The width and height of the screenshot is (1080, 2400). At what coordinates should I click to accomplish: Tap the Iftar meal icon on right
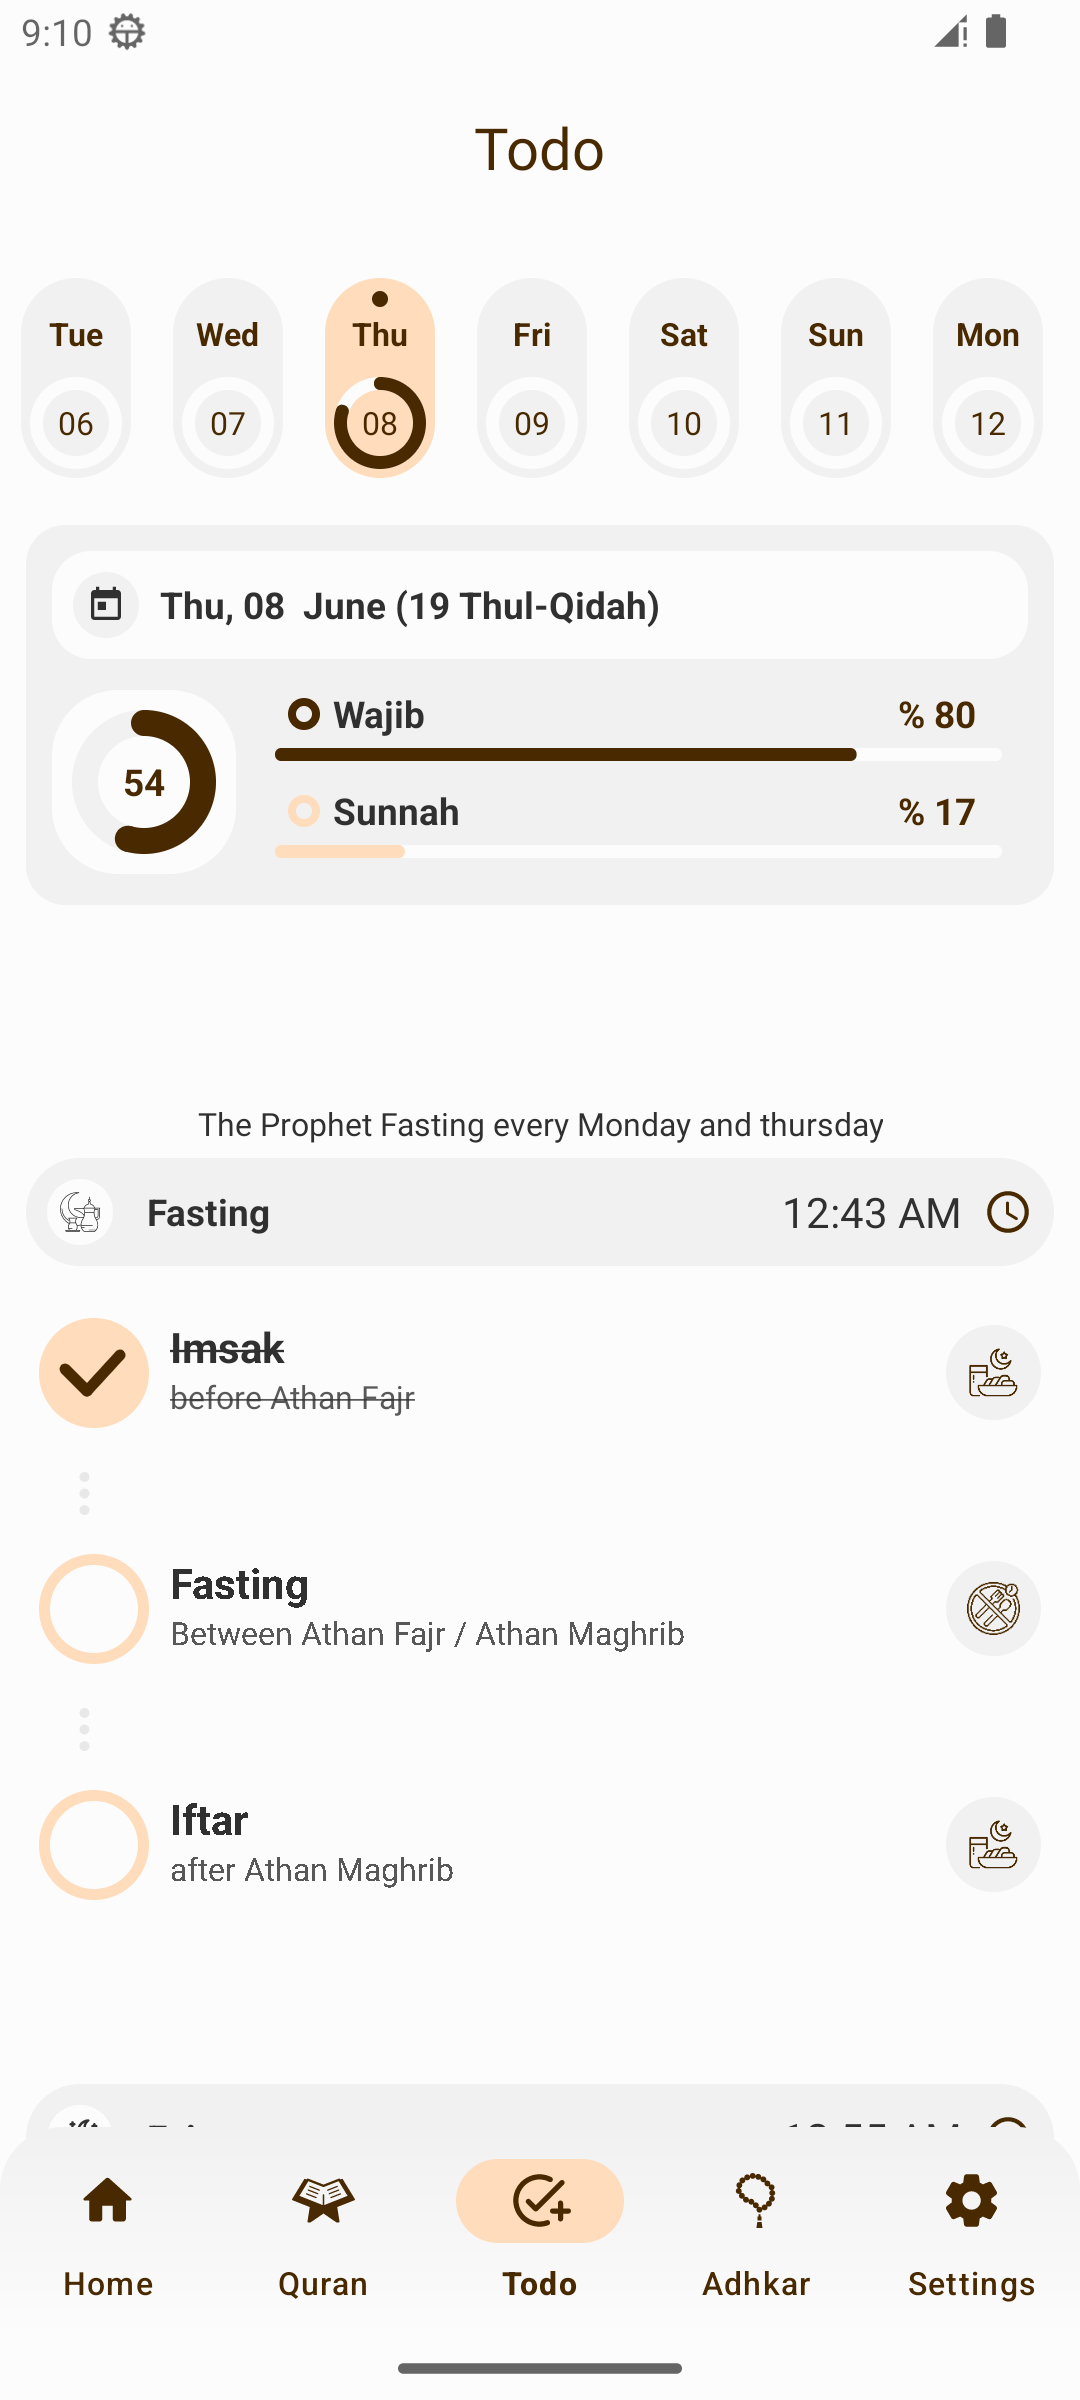point(993,1844)
